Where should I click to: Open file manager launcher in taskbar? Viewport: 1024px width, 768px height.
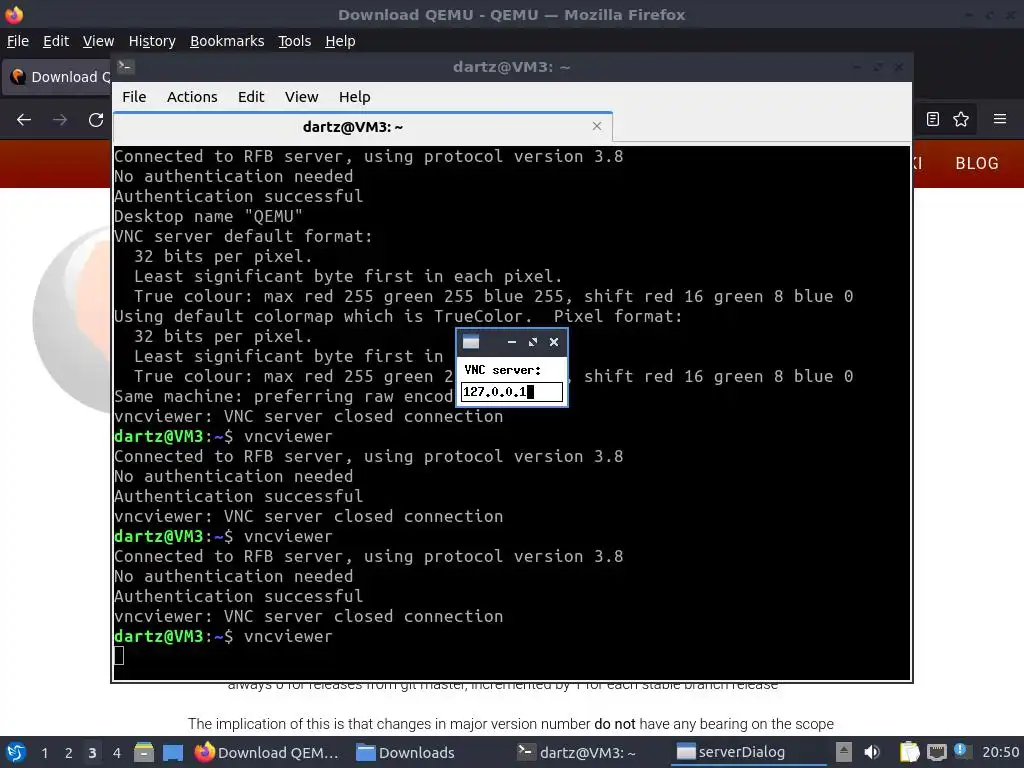point(144,752)
